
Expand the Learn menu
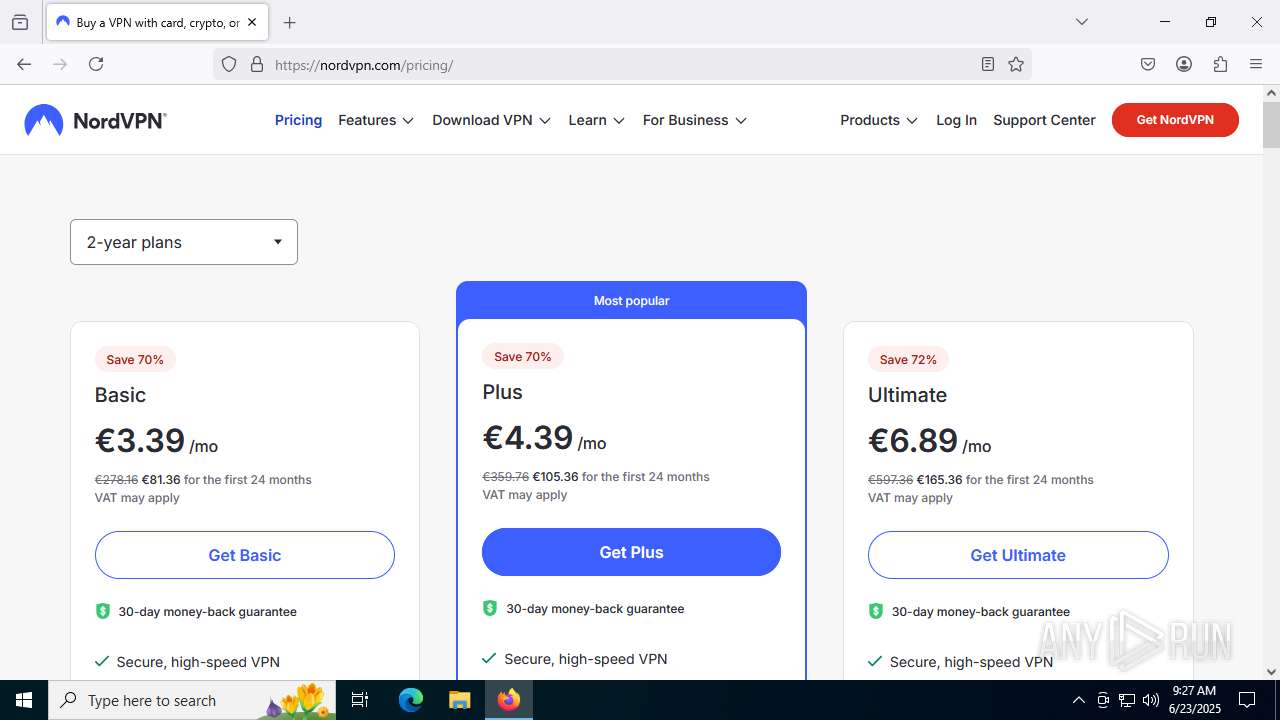tap(596, 120)
